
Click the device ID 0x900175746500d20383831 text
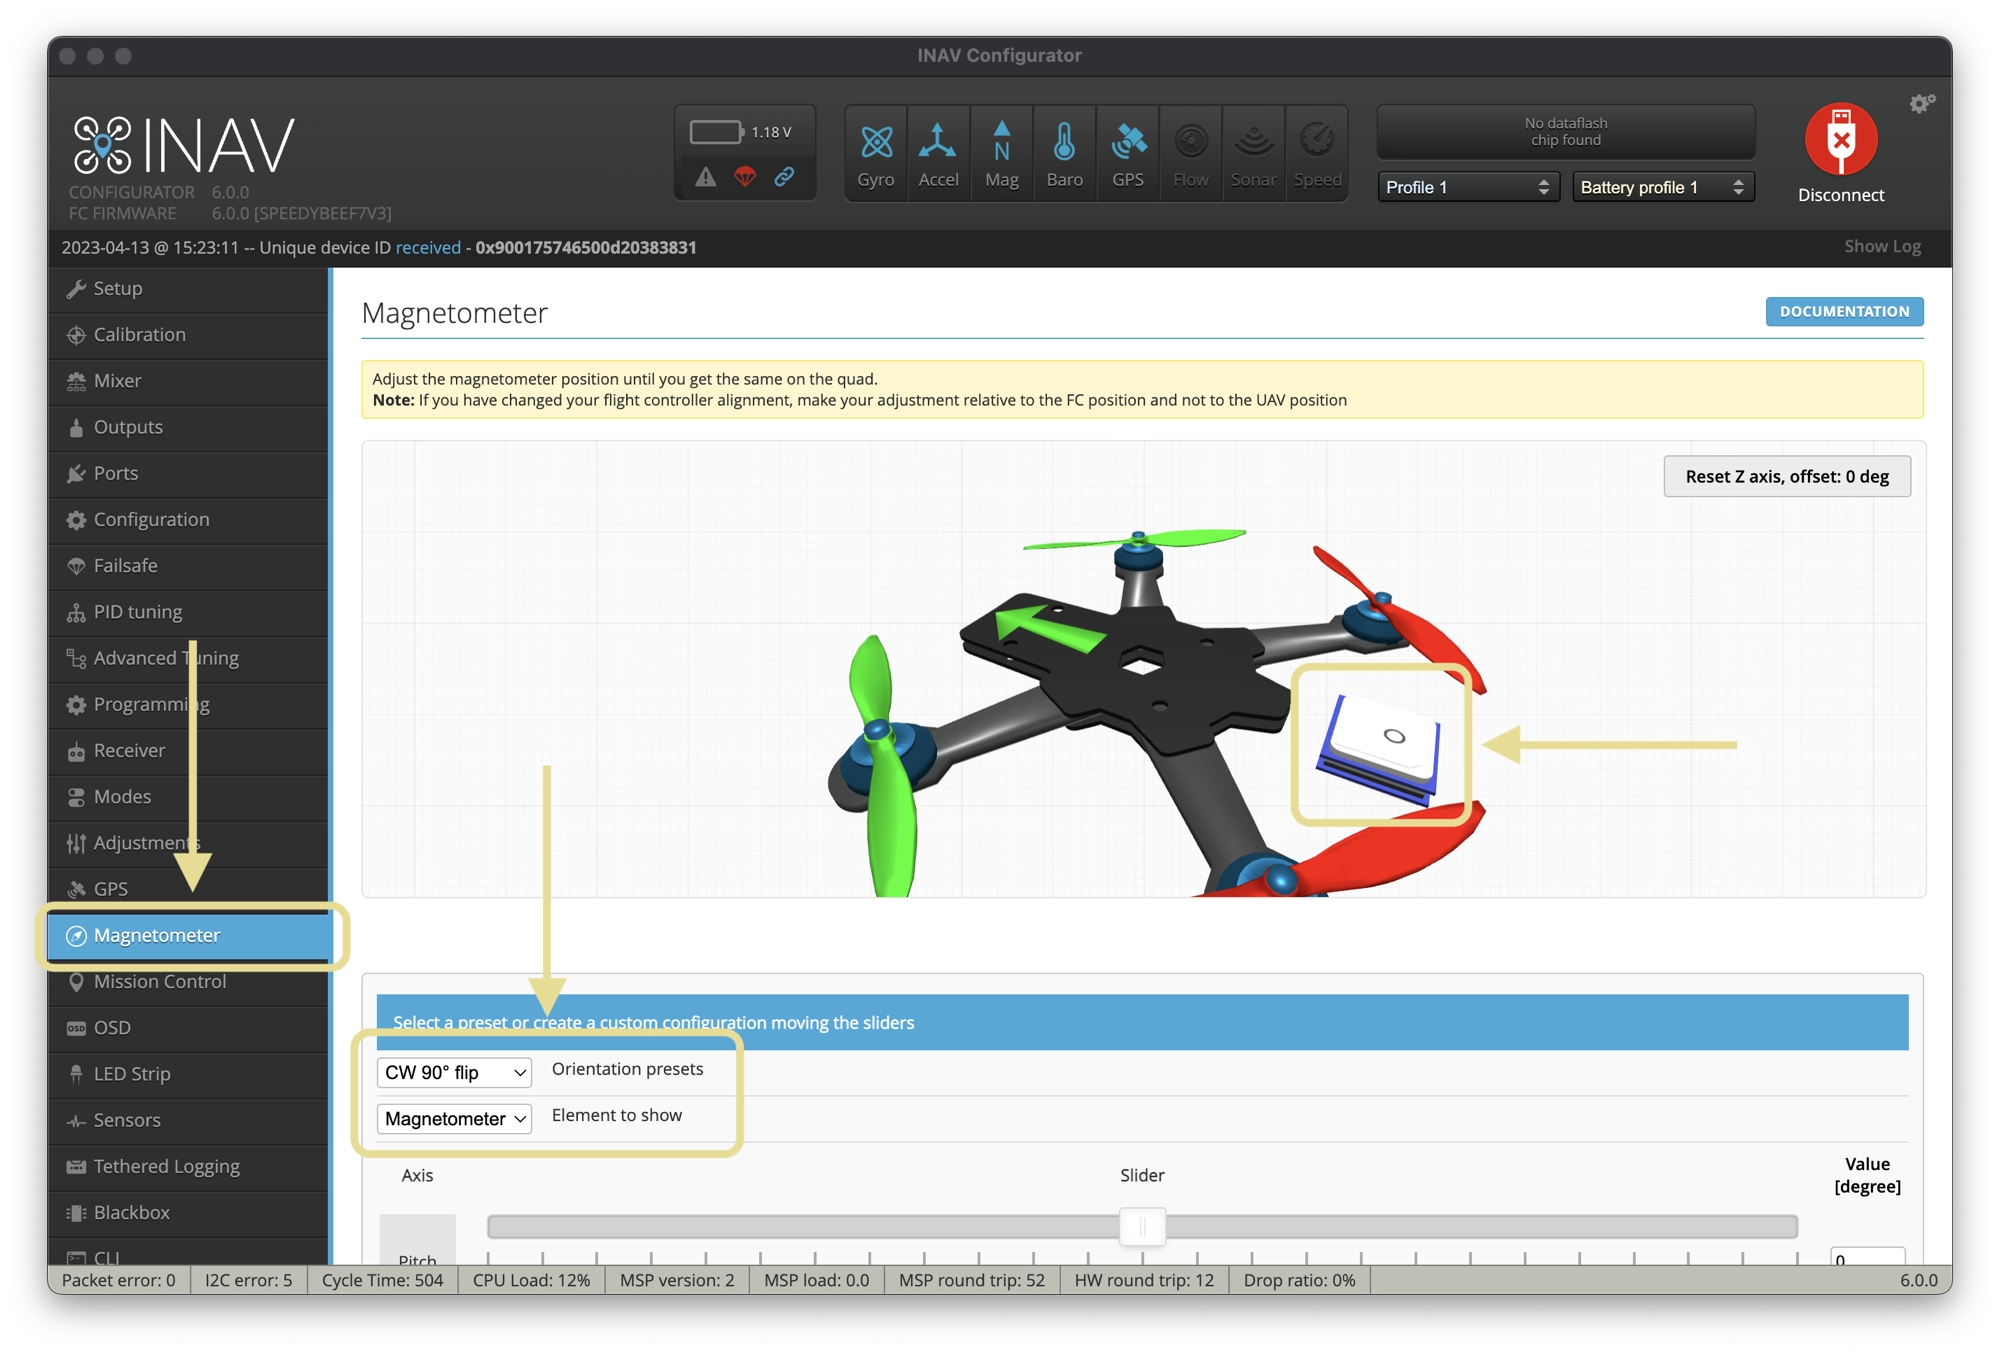[586, 247]
